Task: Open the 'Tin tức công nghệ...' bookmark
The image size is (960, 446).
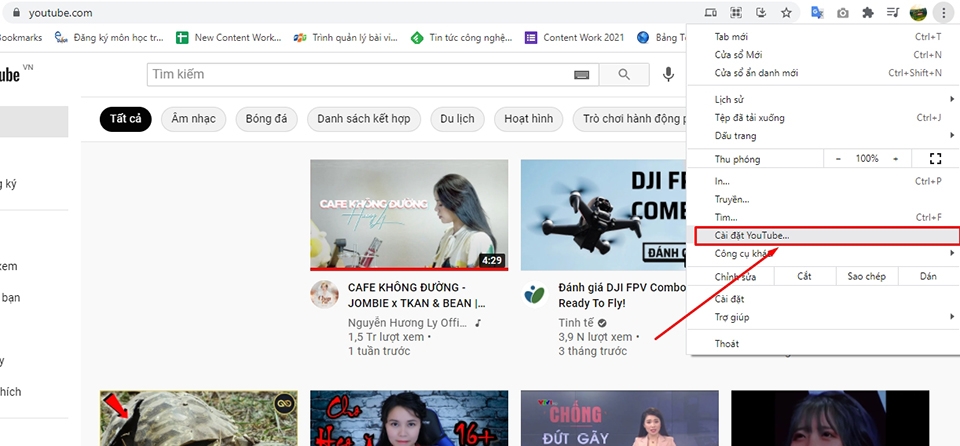Action: [462, 37]
